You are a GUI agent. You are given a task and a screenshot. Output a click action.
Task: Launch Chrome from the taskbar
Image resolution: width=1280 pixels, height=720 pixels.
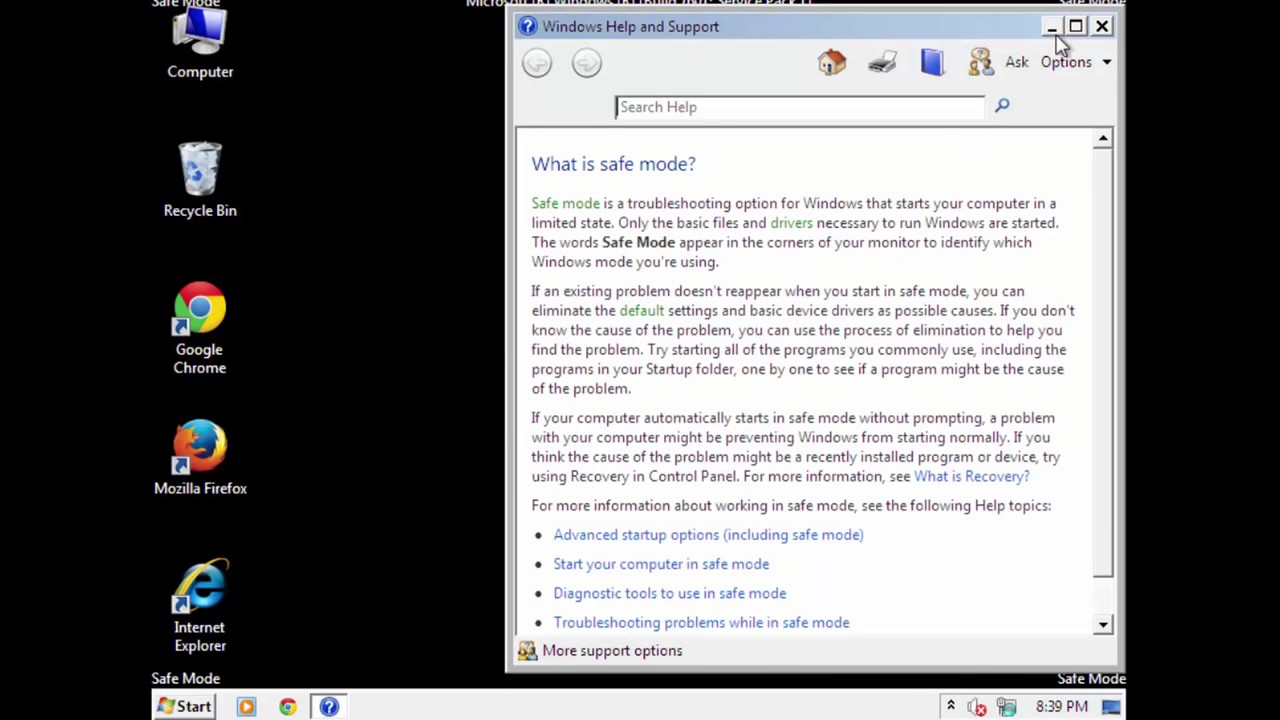(288, 707)
